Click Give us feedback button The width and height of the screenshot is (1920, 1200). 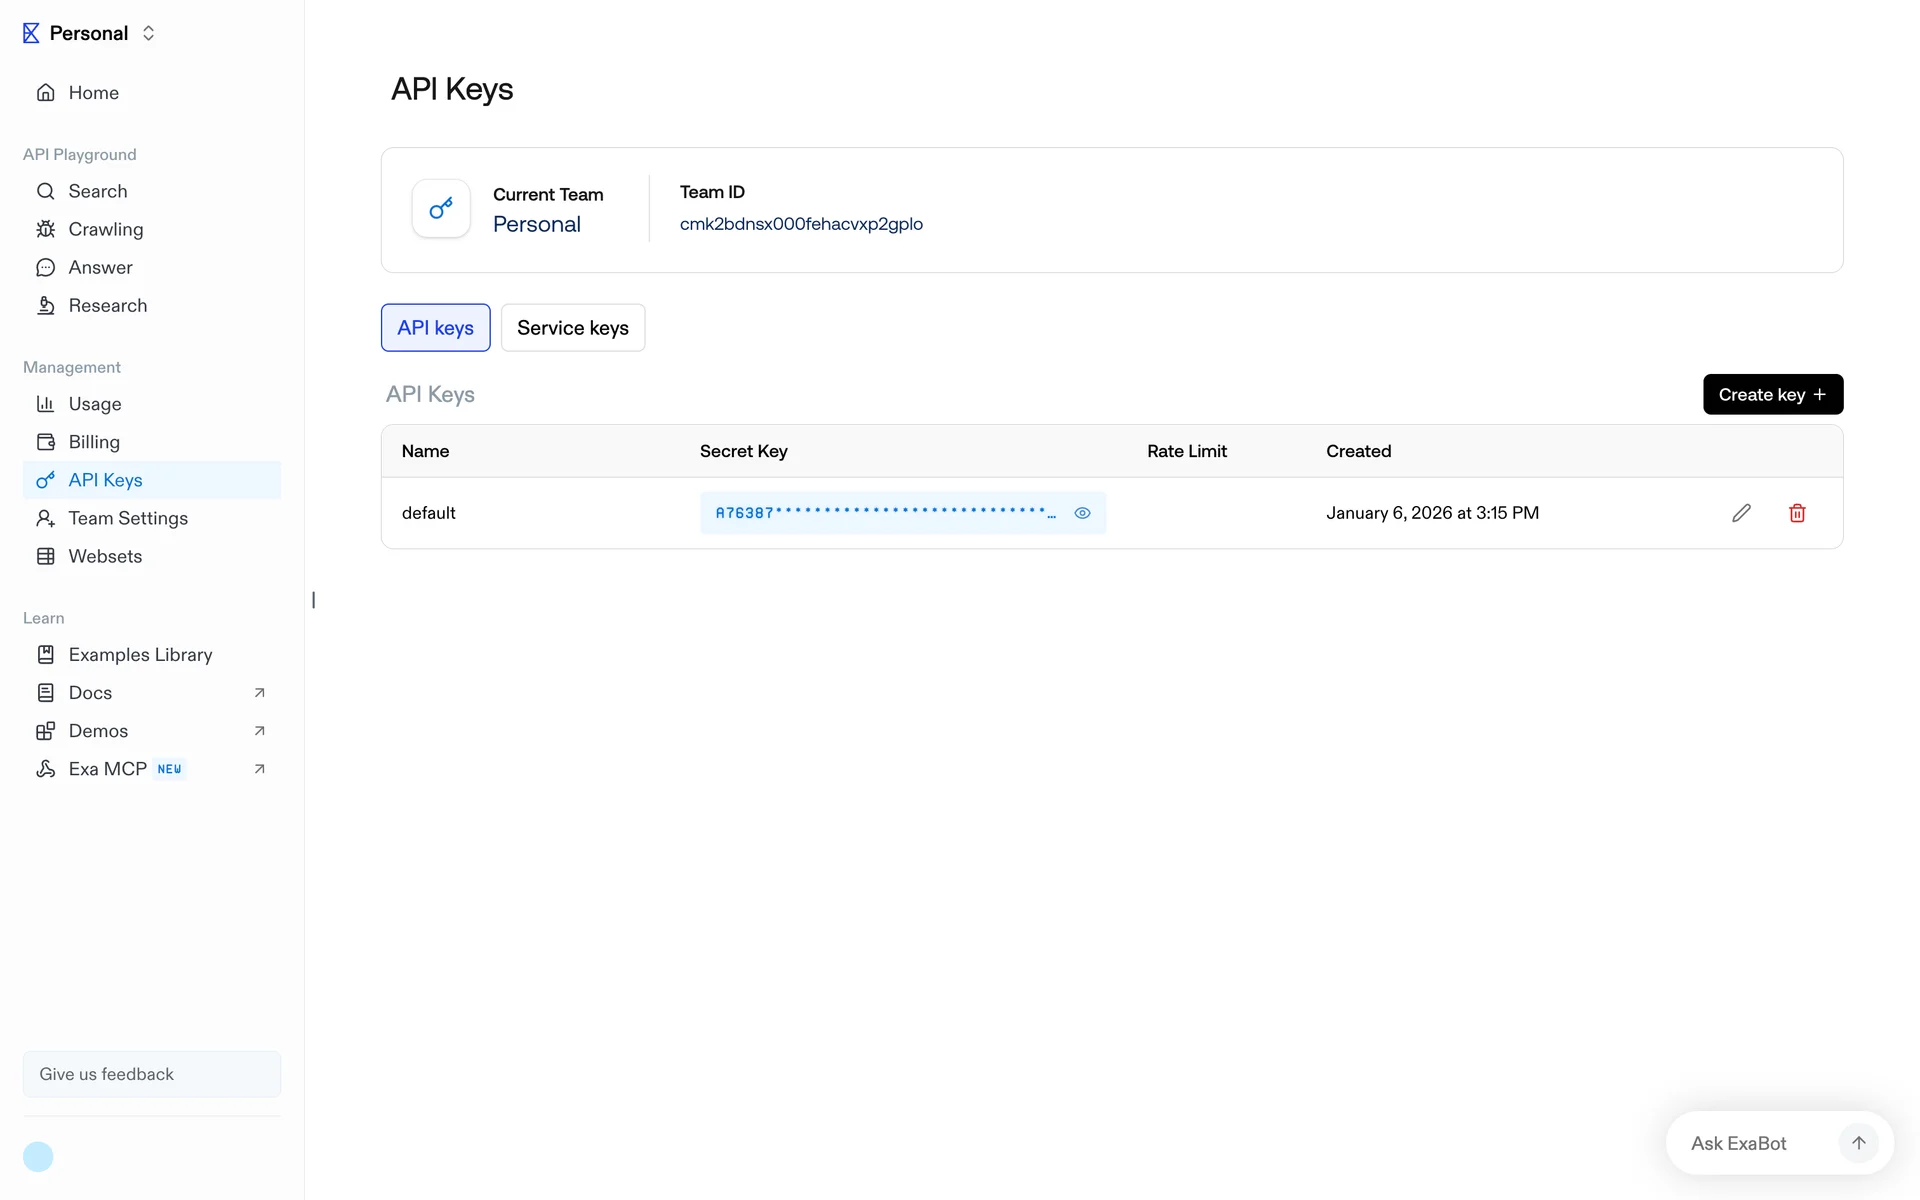[x=152, y=1074]
